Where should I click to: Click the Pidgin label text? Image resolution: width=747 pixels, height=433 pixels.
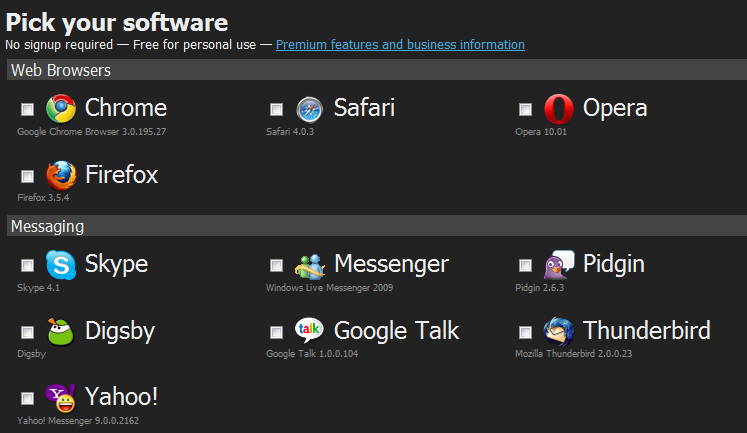[614, 265]
